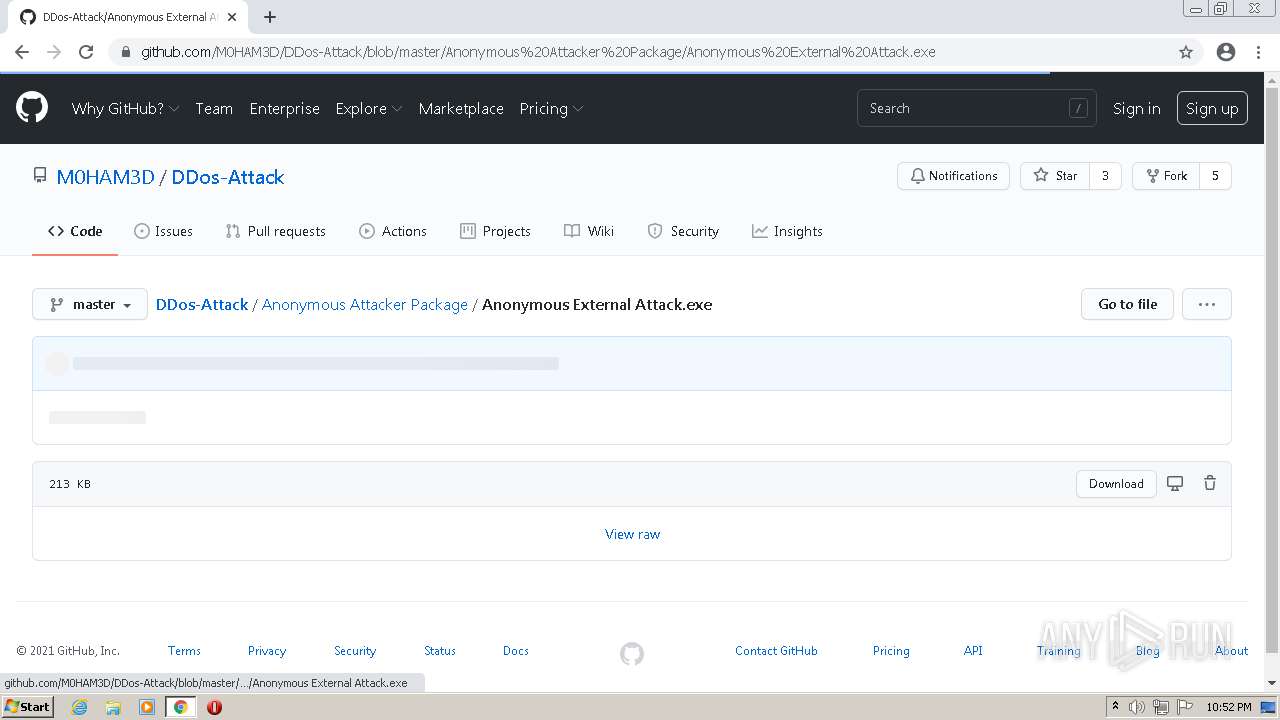Open the Team page link

tap(214, 108)
